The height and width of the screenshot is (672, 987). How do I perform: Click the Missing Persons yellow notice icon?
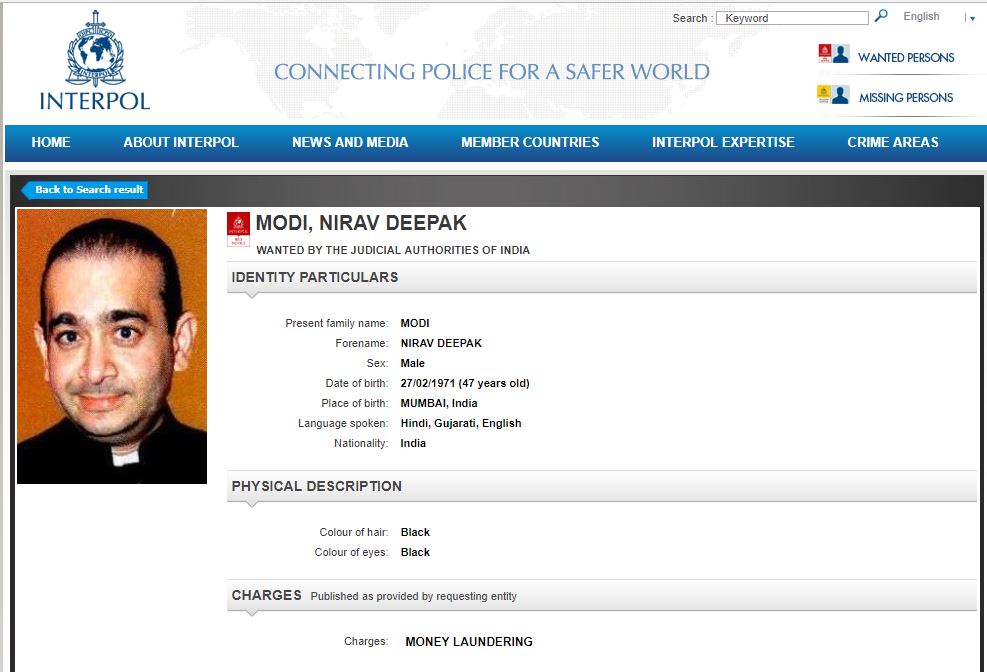coord(833,94)
